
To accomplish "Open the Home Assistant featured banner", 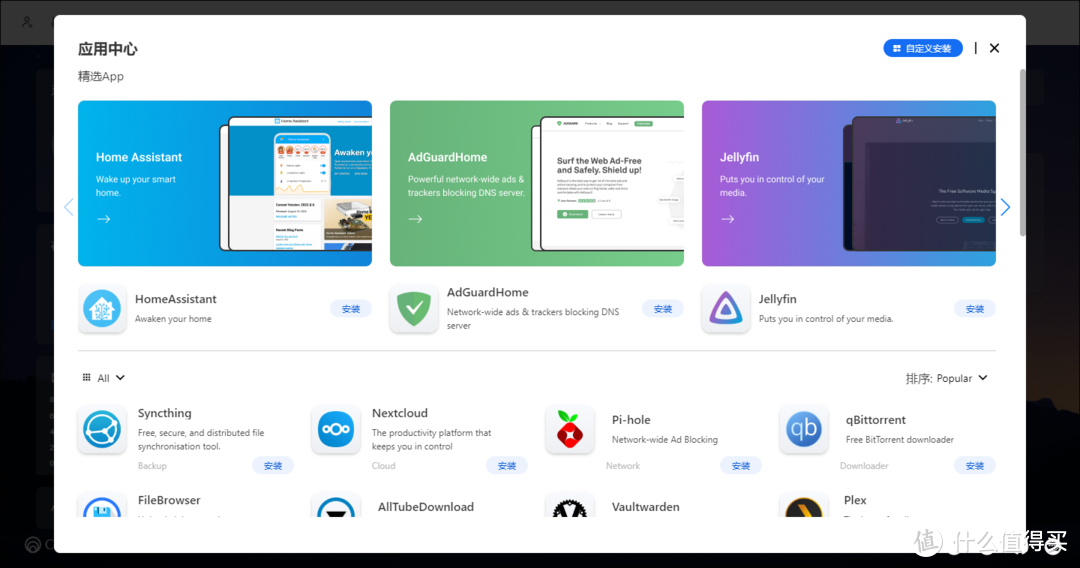I will coord(225,184).
